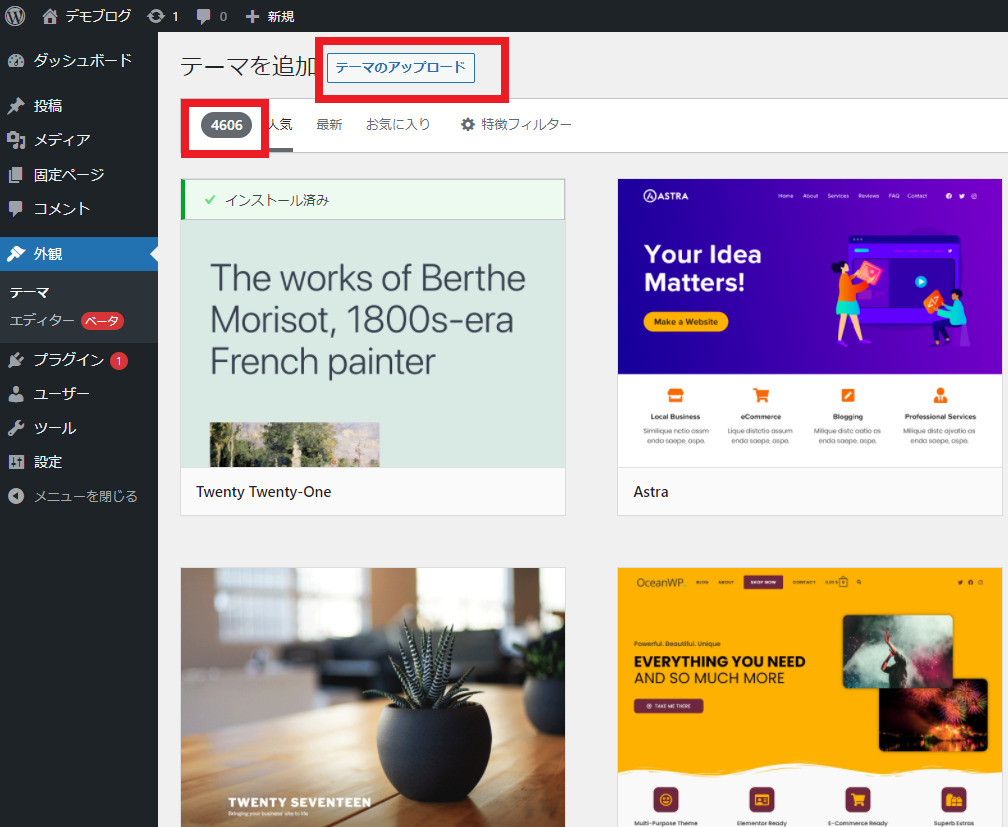
Task: Switch to the 最新 tab
Action: (x=329, y=125)
